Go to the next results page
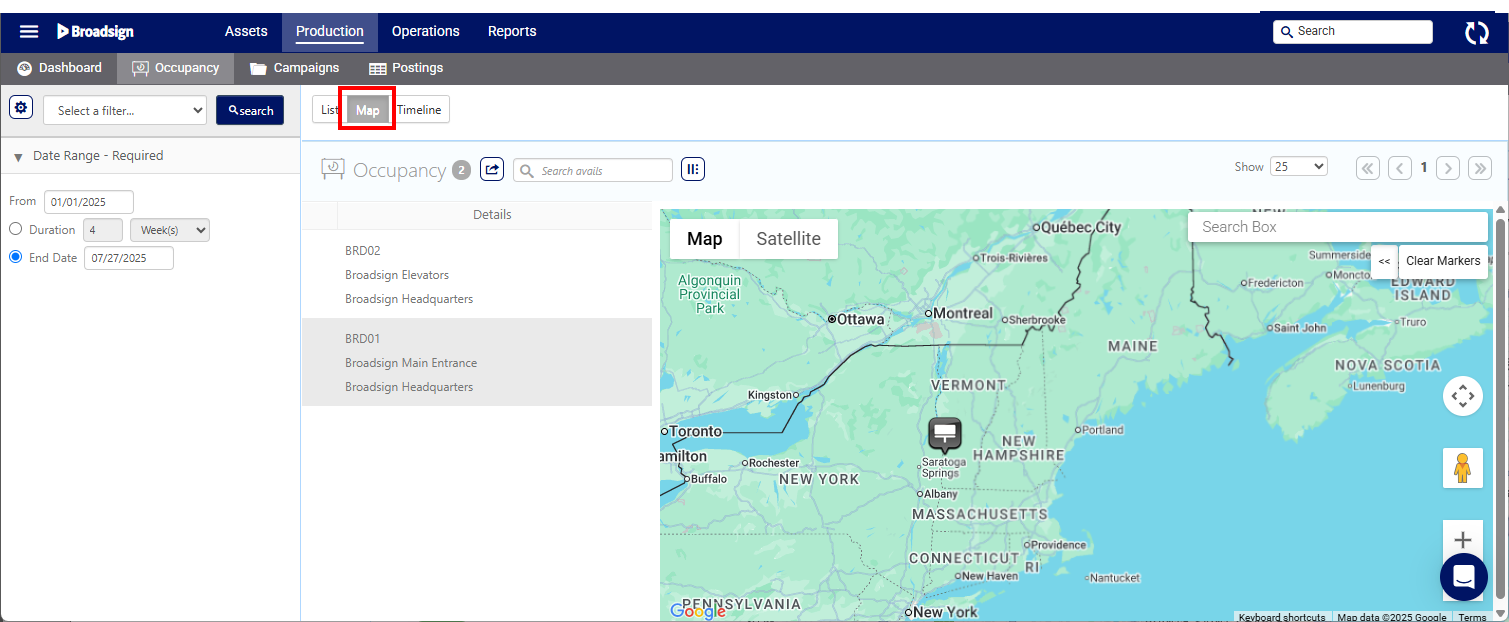This screenshot has height=622, width=1509. point(1448,168)
